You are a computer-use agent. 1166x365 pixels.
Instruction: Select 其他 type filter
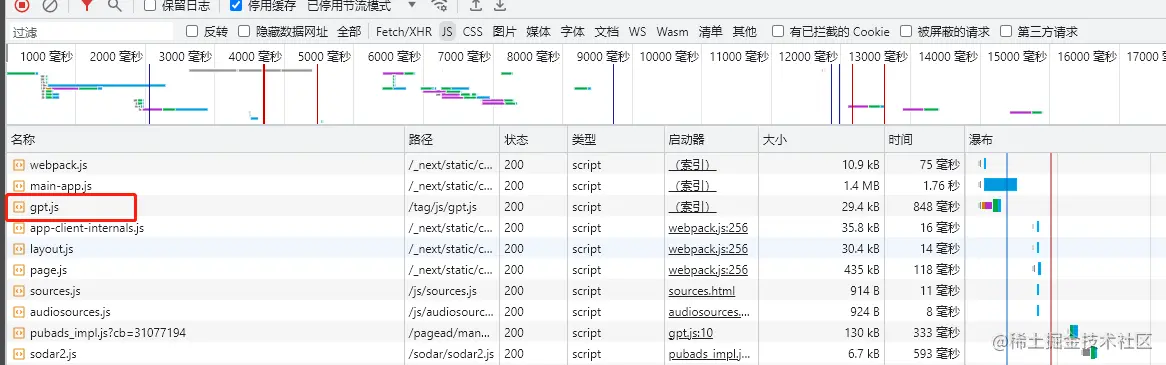coord(744,31)
